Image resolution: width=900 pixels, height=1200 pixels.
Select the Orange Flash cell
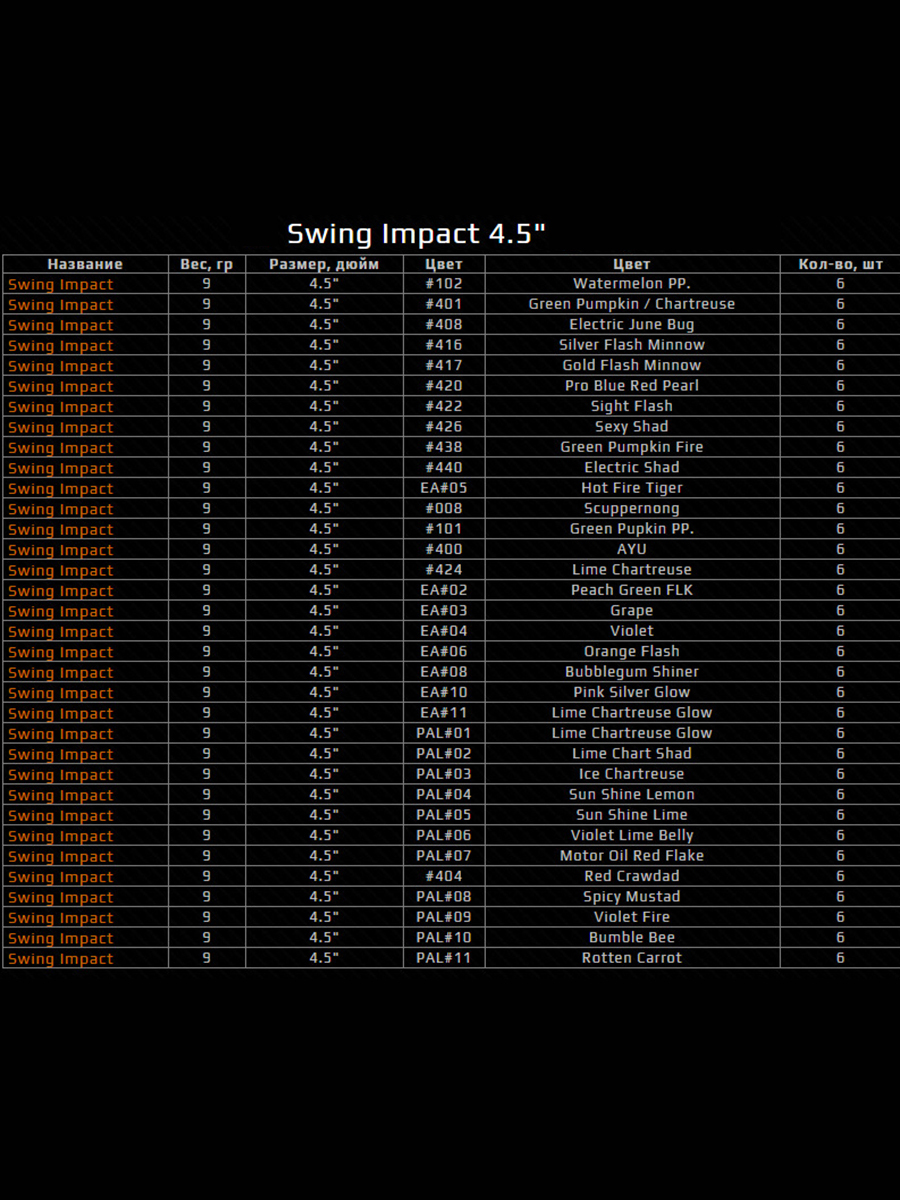click(x=632, y=651)
